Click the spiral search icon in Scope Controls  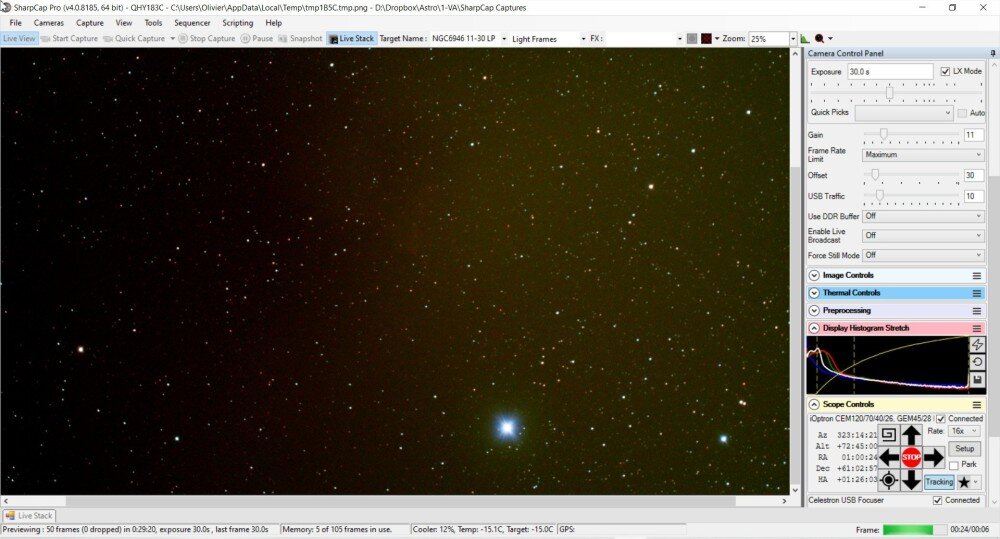[x=888, y=435]
